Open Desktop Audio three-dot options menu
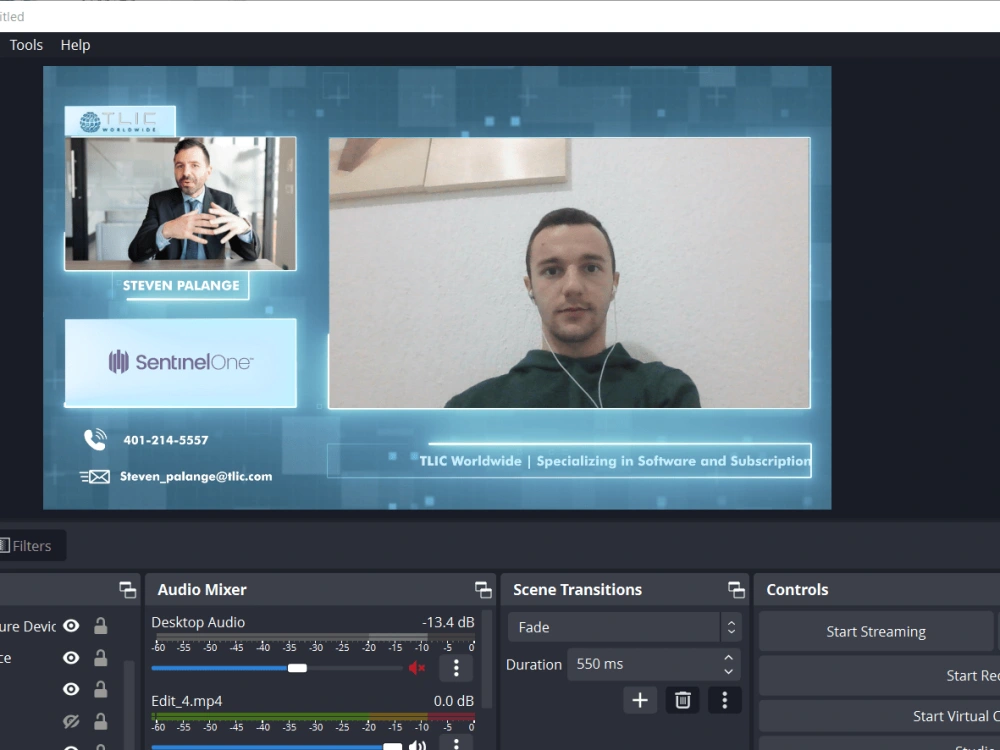1000x750 pixels. (456, 668)
